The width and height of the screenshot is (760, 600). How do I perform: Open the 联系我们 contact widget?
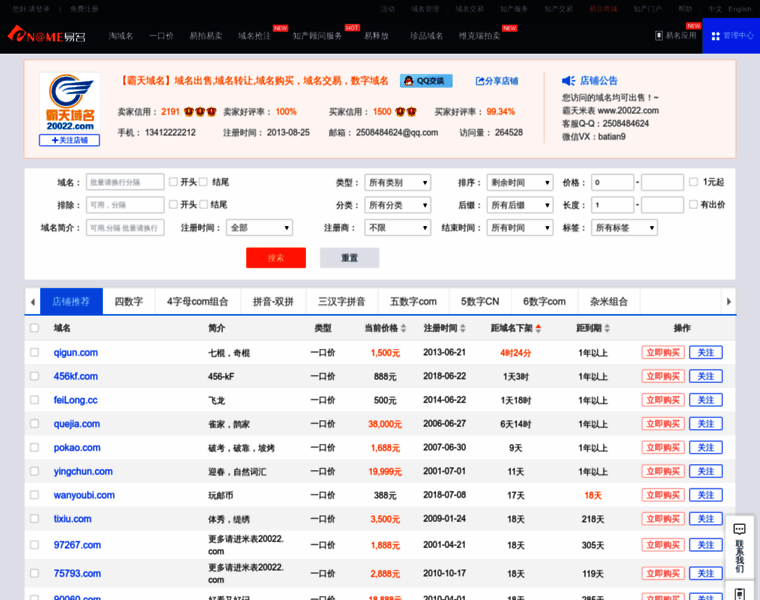tap(739, 548)
